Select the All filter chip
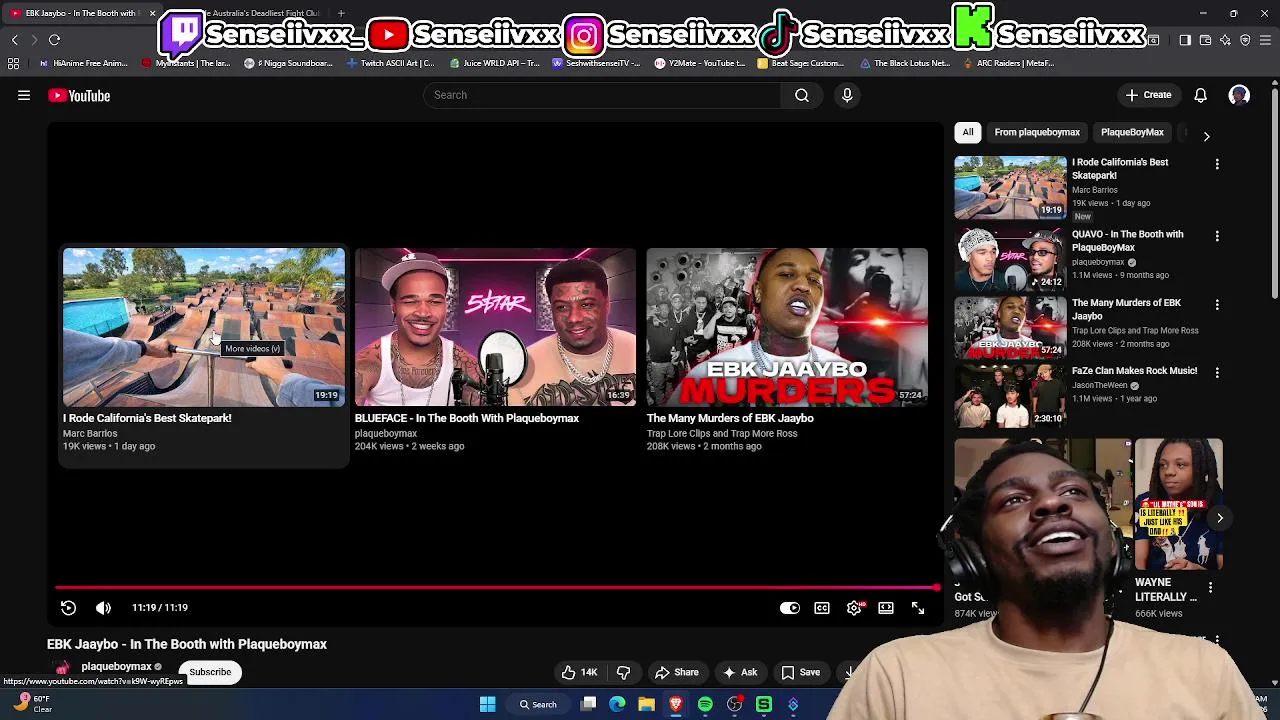Screen dimensions: 1280x720 click(x=968, y=132)
